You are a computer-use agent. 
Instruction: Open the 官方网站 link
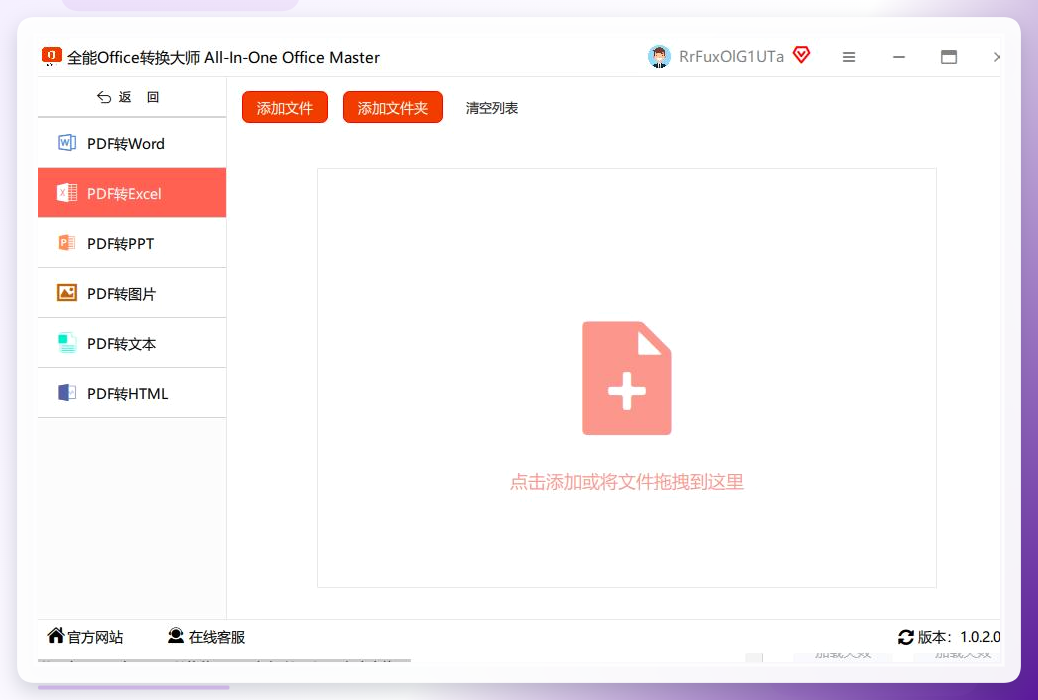95,637
